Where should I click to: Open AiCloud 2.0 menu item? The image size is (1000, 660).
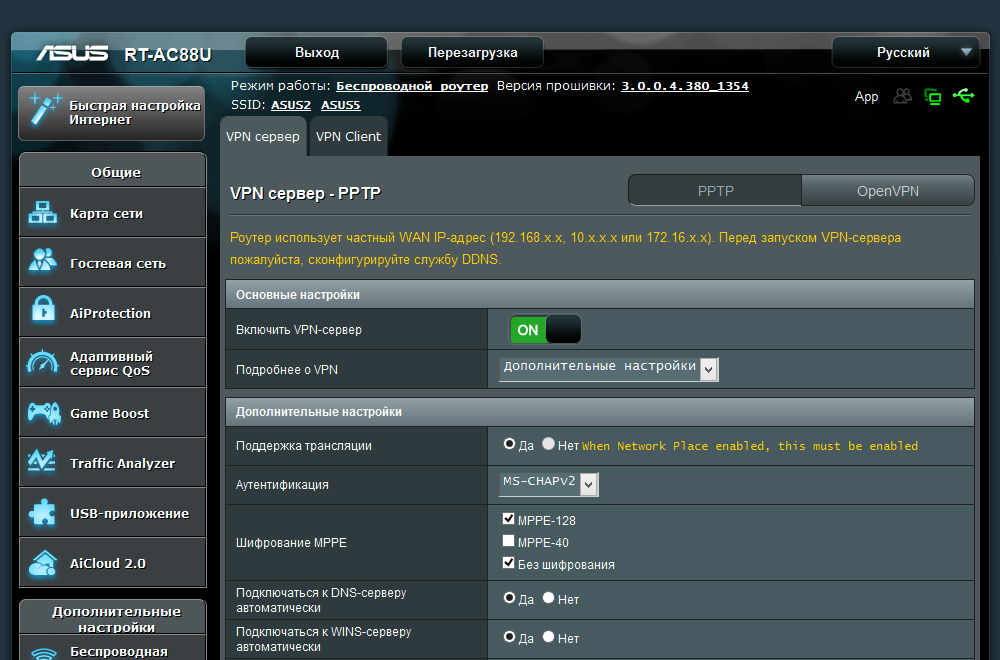113,562
